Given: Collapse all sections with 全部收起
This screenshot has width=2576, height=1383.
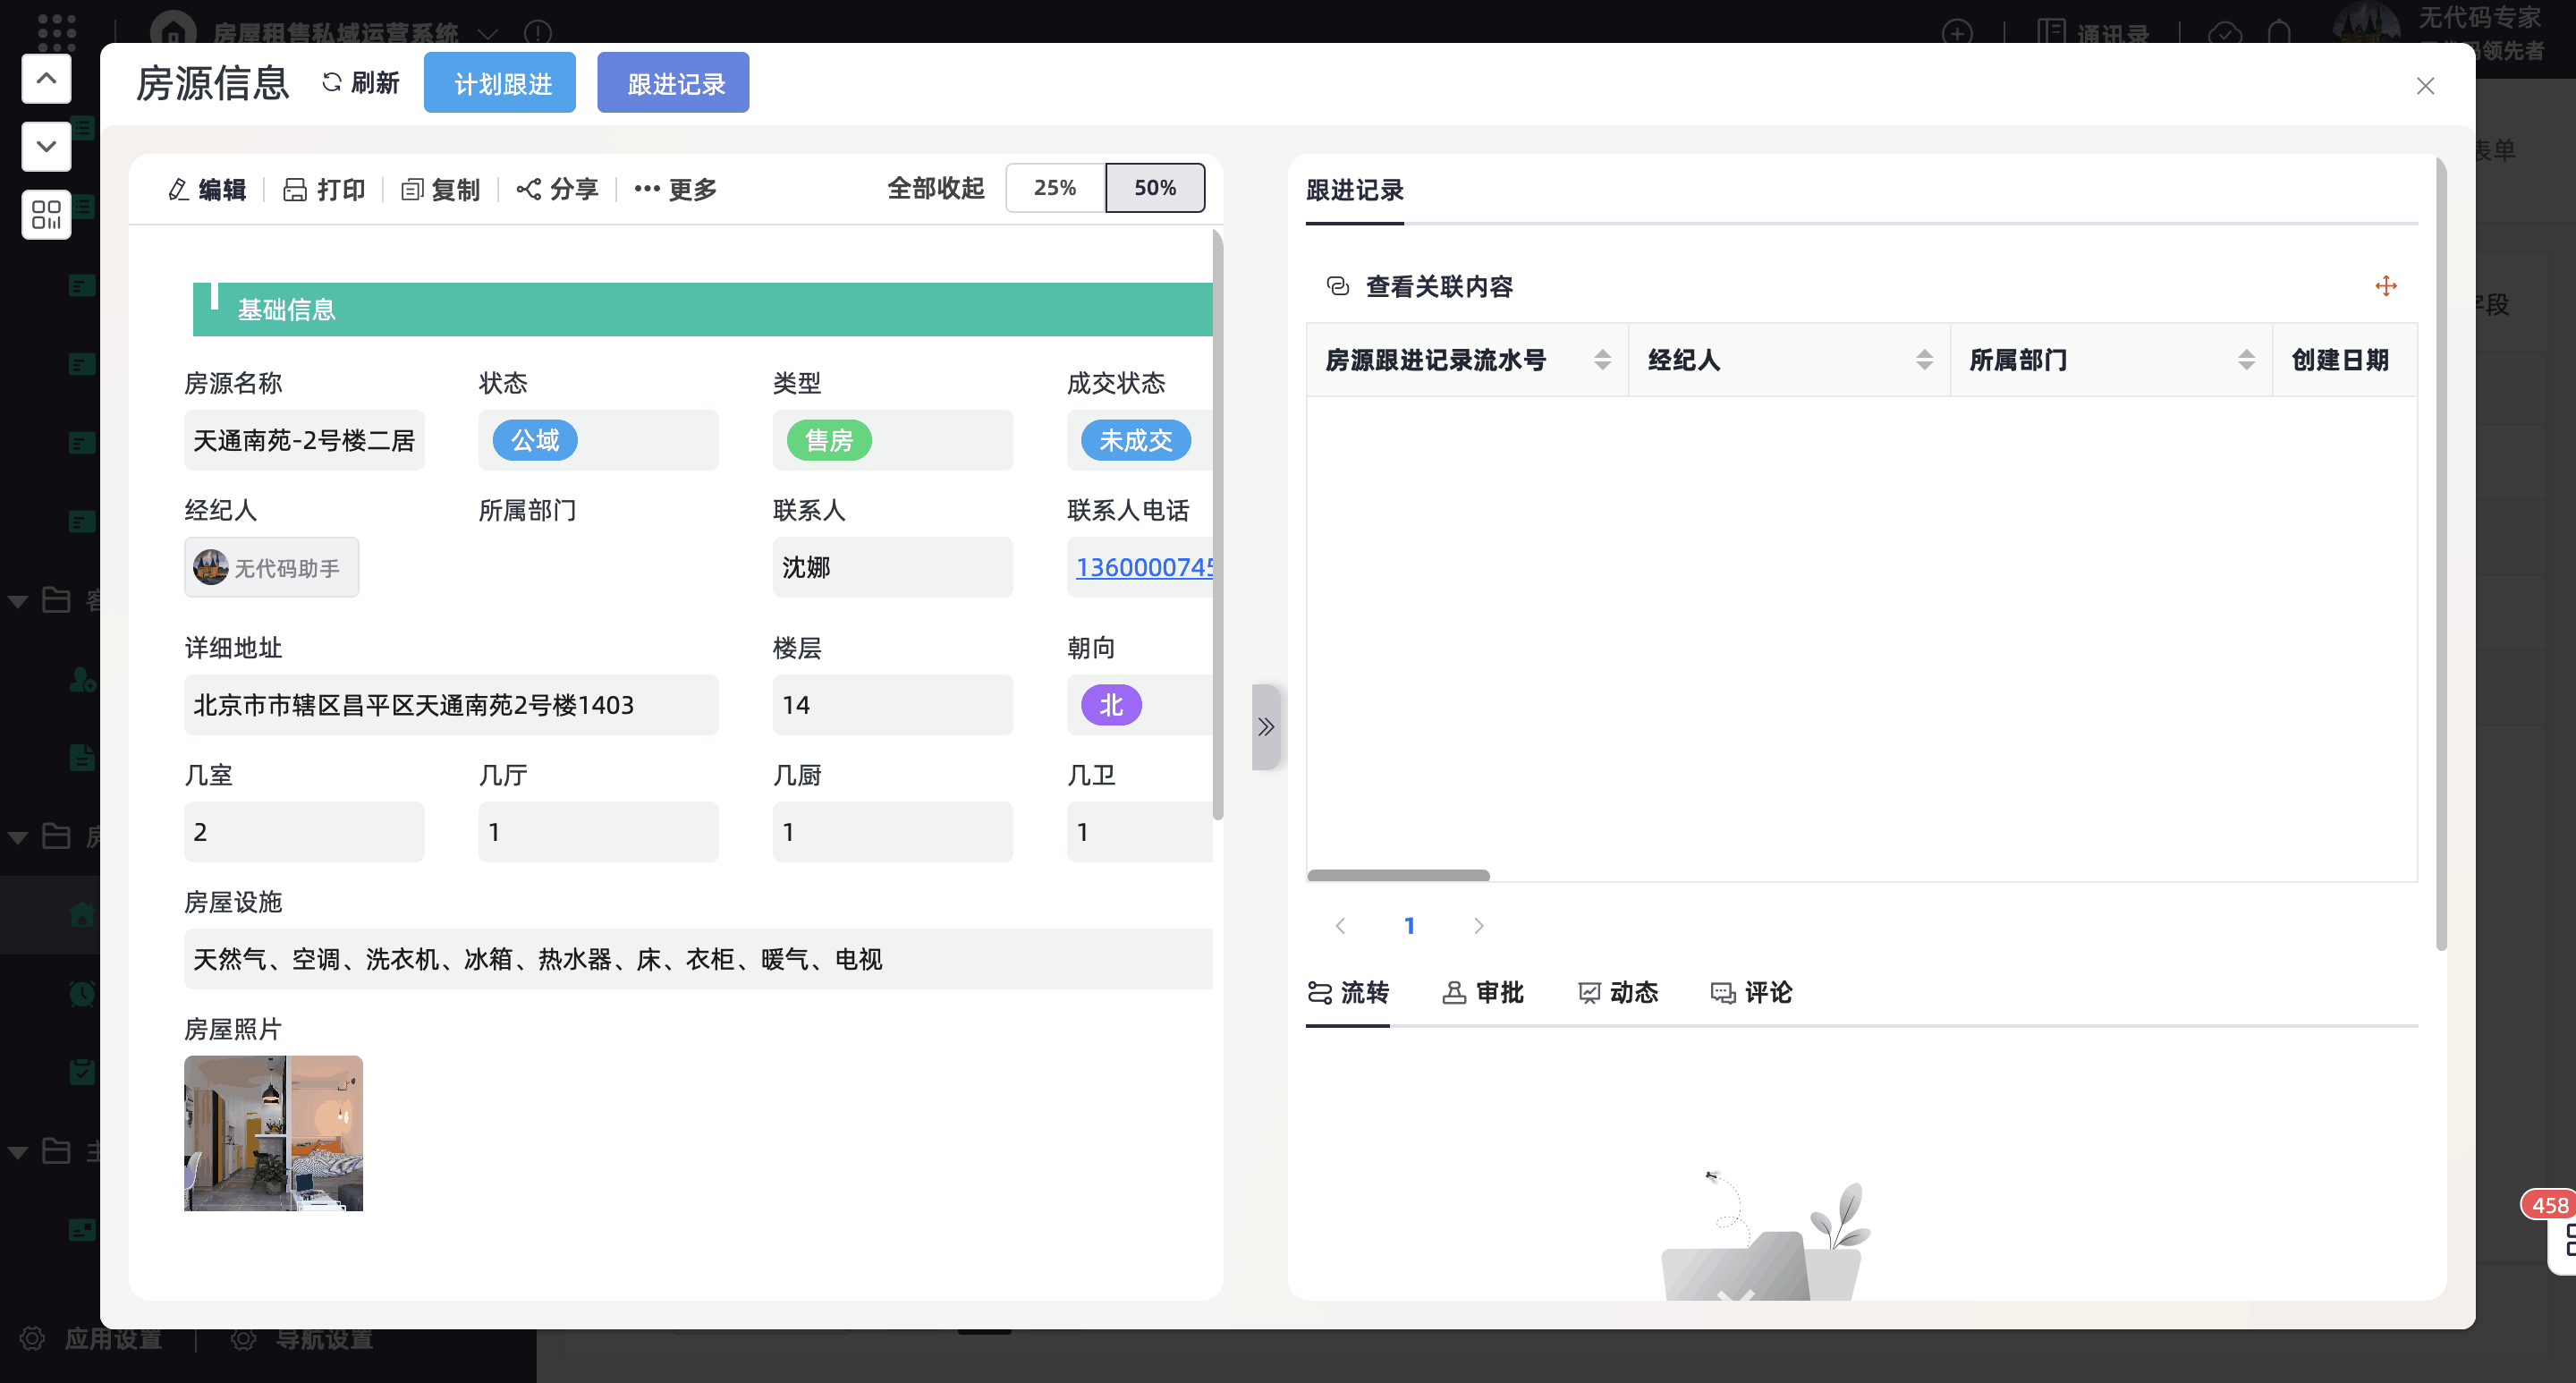Looking at the screenshot, I should click(x=935, y=188).
